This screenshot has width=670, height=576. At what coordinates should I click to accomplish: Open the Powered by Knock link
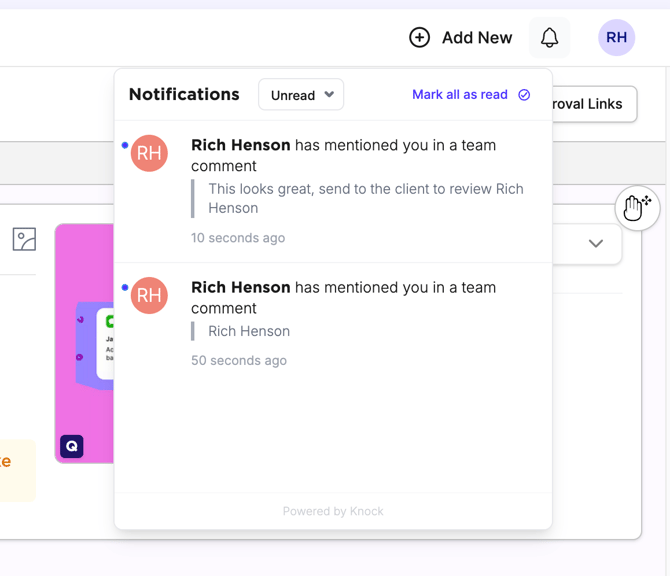(x=333, y=511)
